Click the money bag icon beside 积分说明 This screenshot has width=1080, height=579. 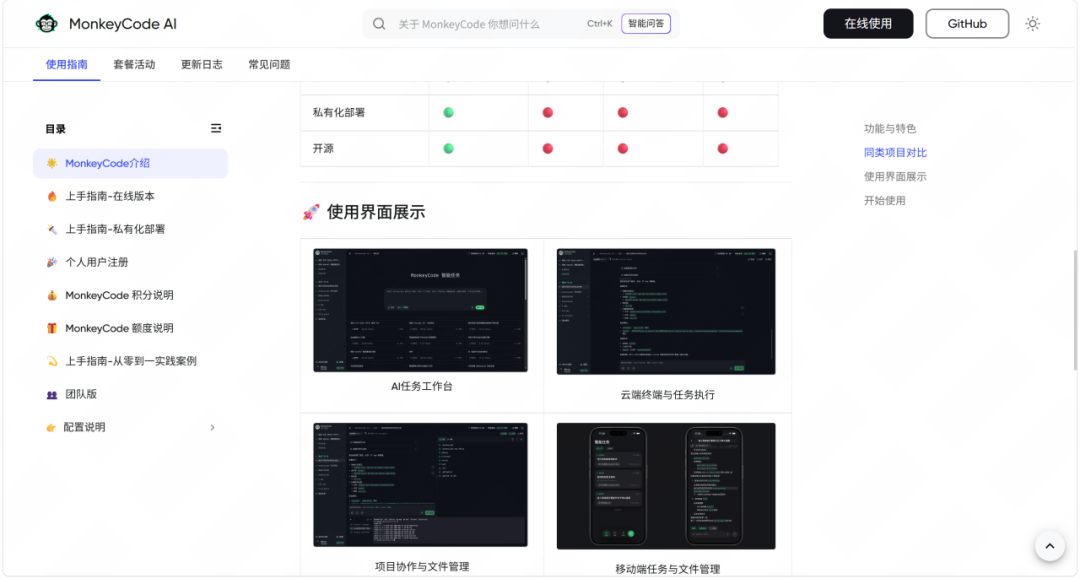(52, 295)
